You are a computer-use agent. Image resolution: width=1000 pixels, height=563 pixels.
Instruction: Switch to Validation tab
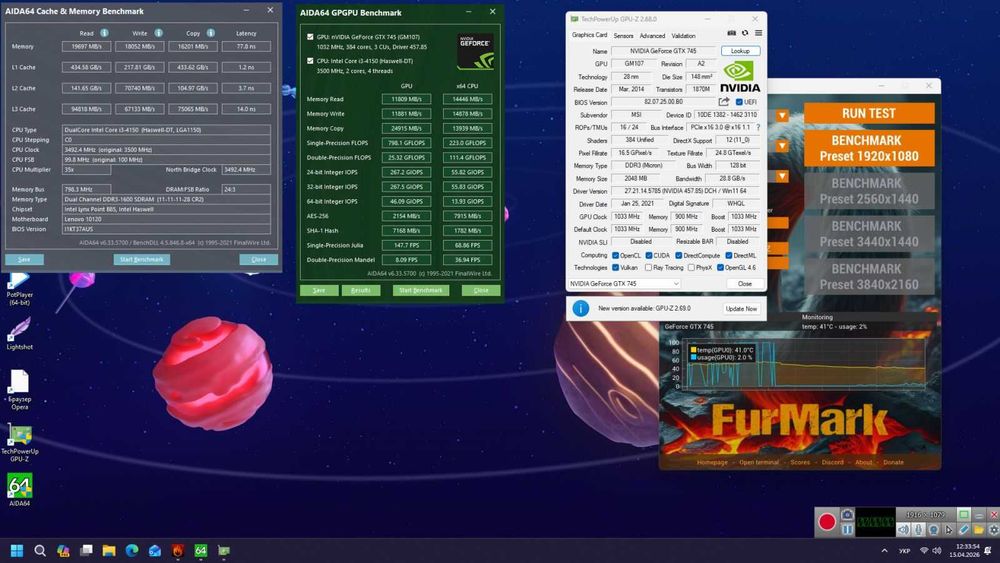coord(683,36)
